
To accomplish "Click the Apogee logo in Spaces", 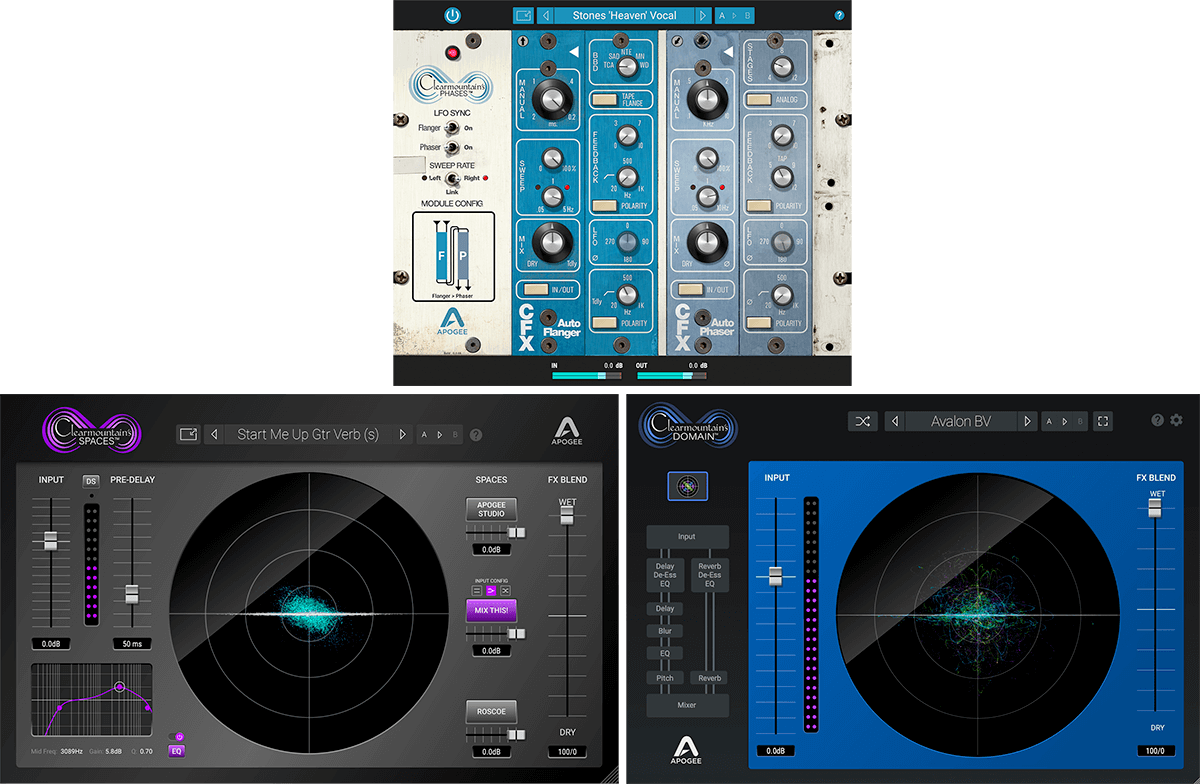I will 567,432.
